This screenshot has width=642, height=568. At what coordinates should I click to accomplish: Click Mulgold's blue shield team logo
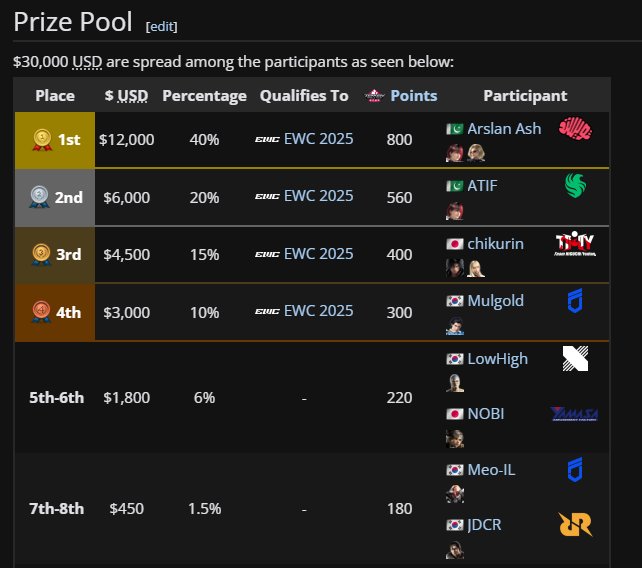[575, 301]
